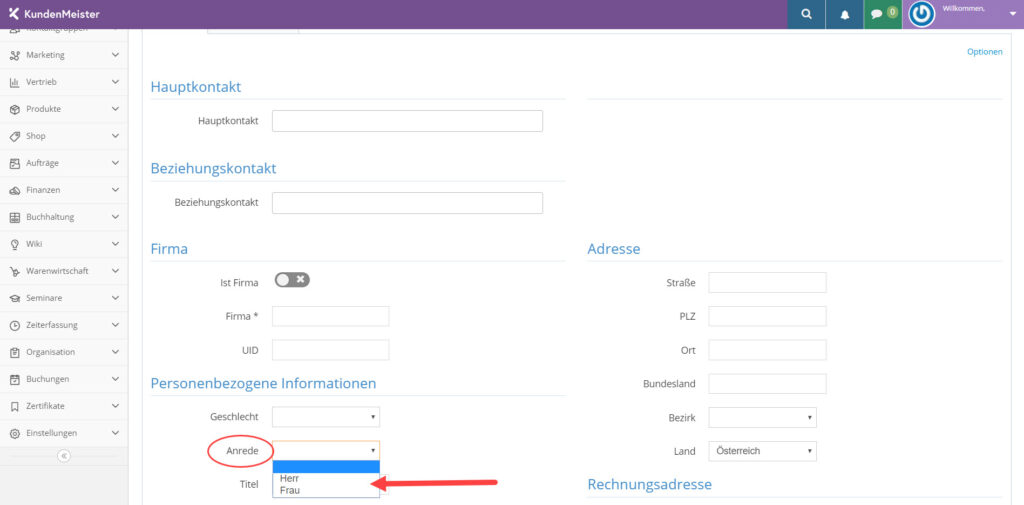Open the Wiki menu item
This screenshot has height=505, width=1024.
click(x=64, y=244)
